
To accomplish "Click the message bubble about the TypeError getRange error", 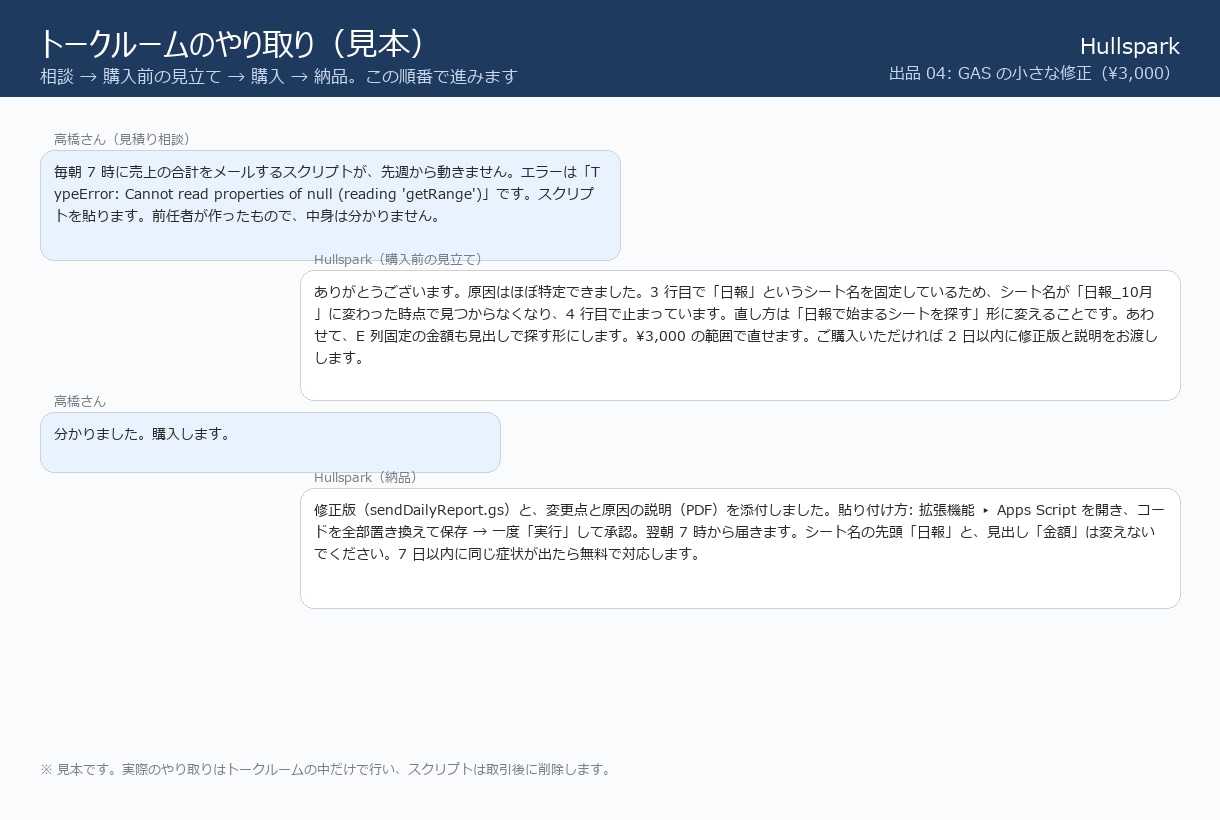I will pos(330,205).
